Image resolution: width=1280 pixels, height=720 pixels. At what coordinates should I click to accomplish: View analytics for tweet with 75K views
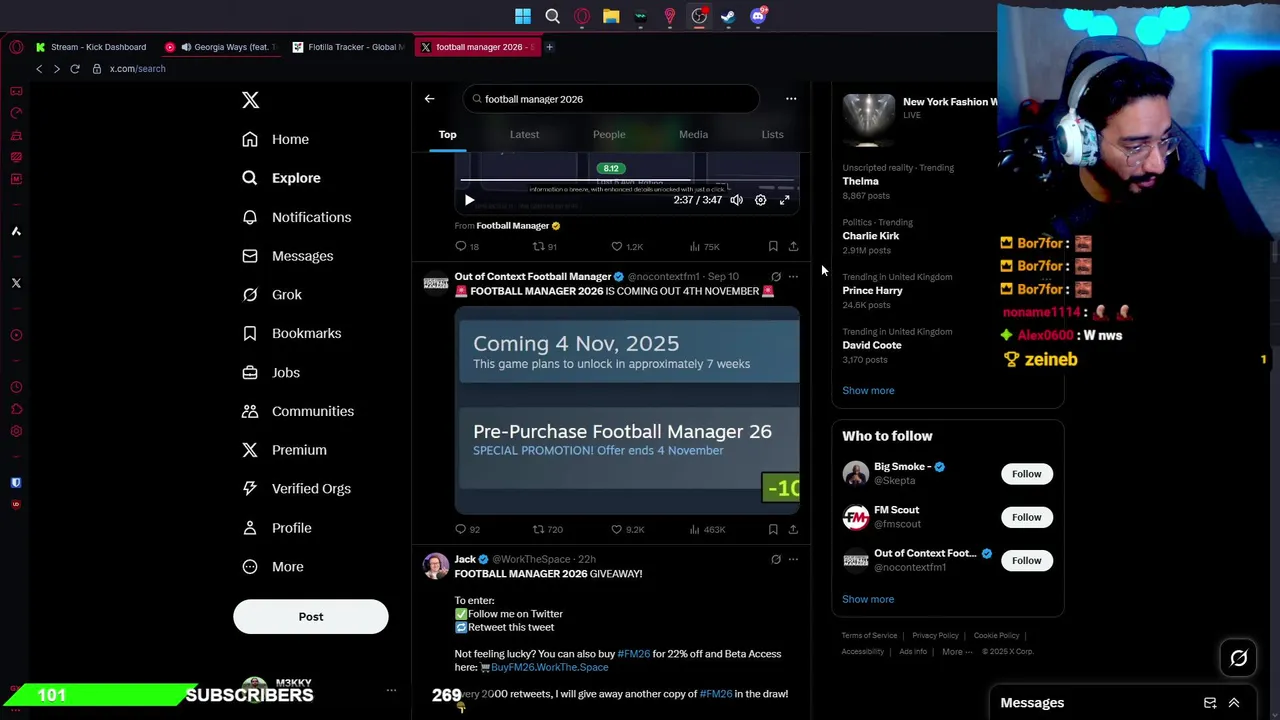[x=704, y=246]
